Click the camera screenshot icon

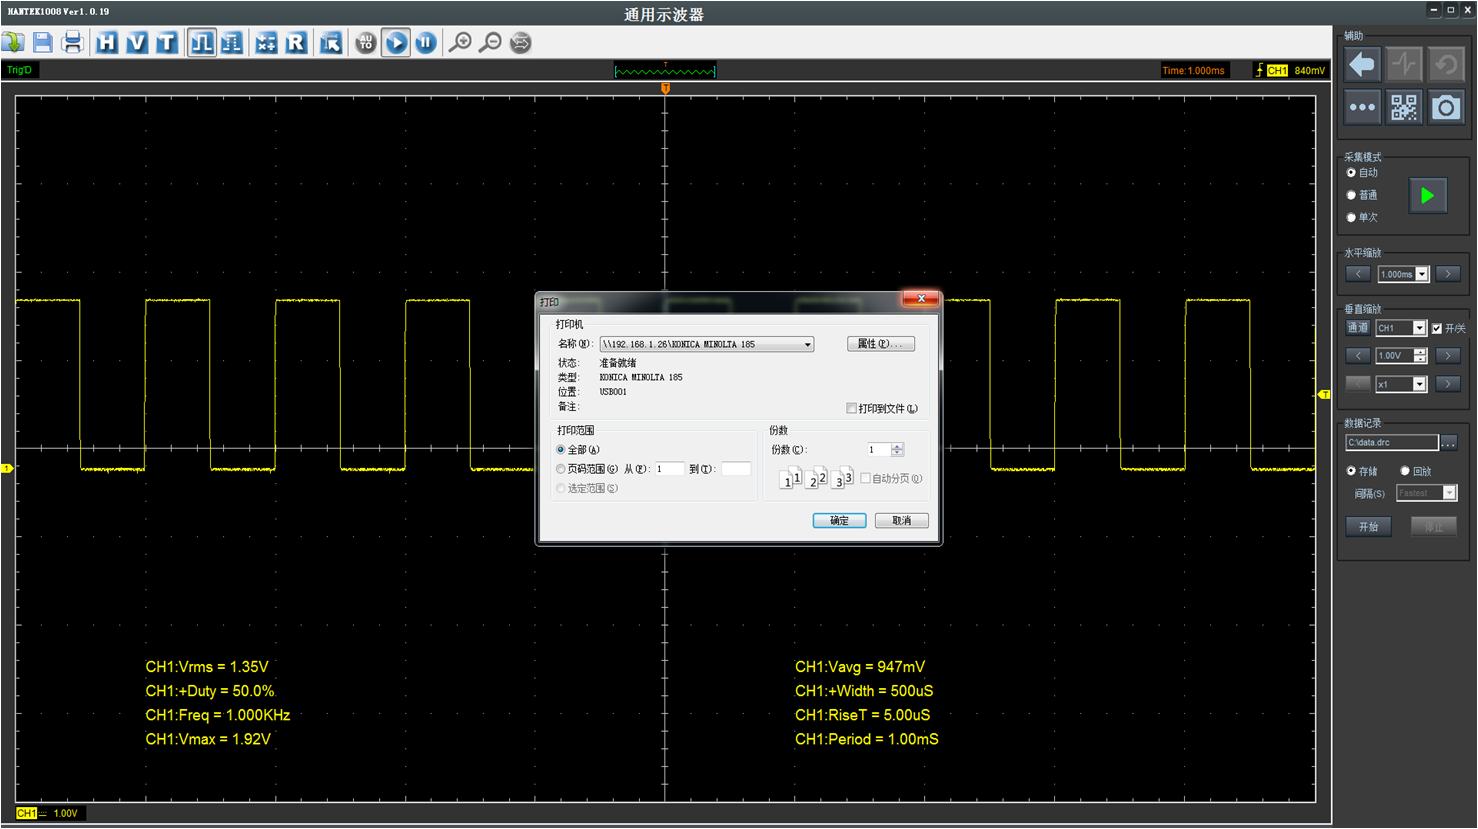[x=1445, y=107]
